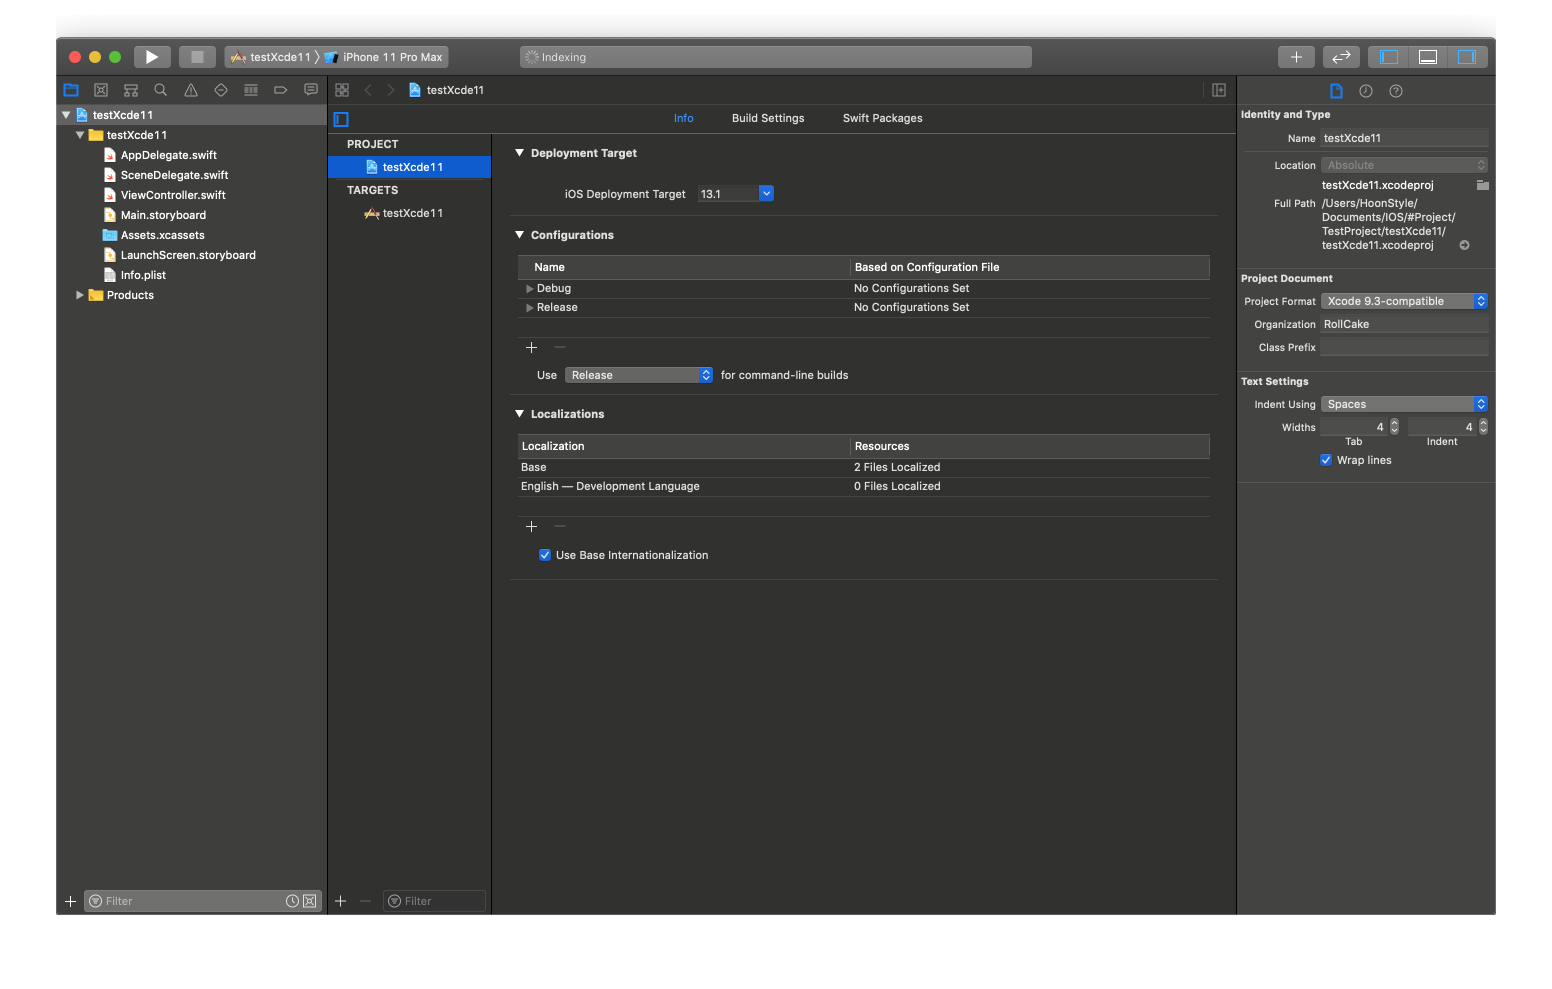1552x989 pixels.
Task: Show the History inspector
Action: pyautogui.click(x=1366, y=91)
